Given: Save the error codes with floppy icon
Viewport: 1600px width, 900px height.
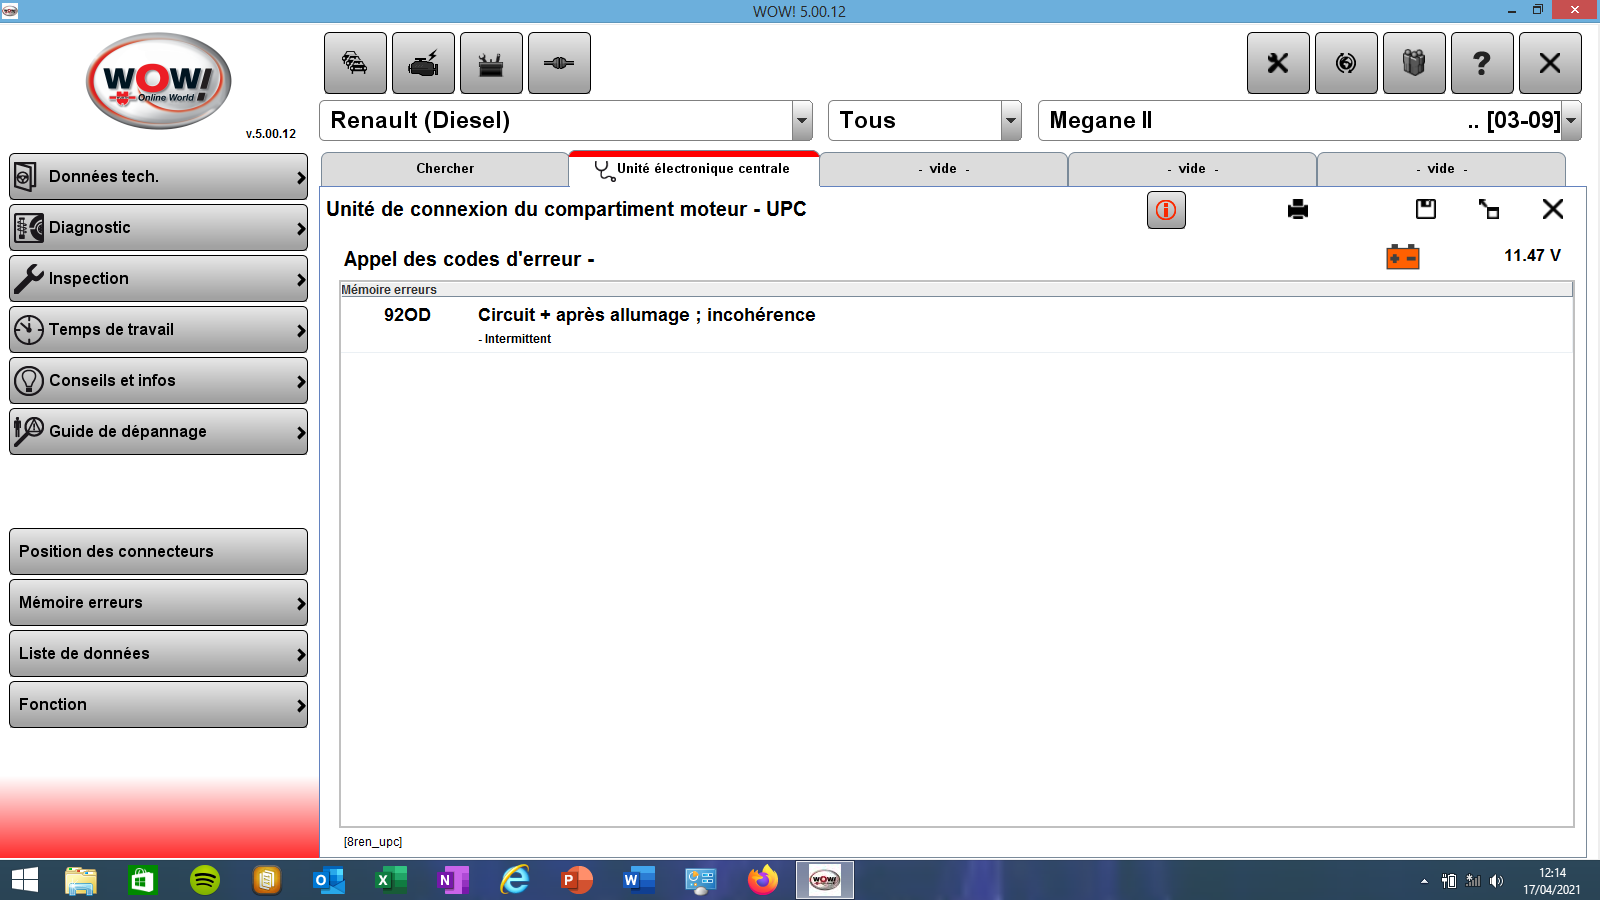Looking at the screenshot, I should (1426, 209).
